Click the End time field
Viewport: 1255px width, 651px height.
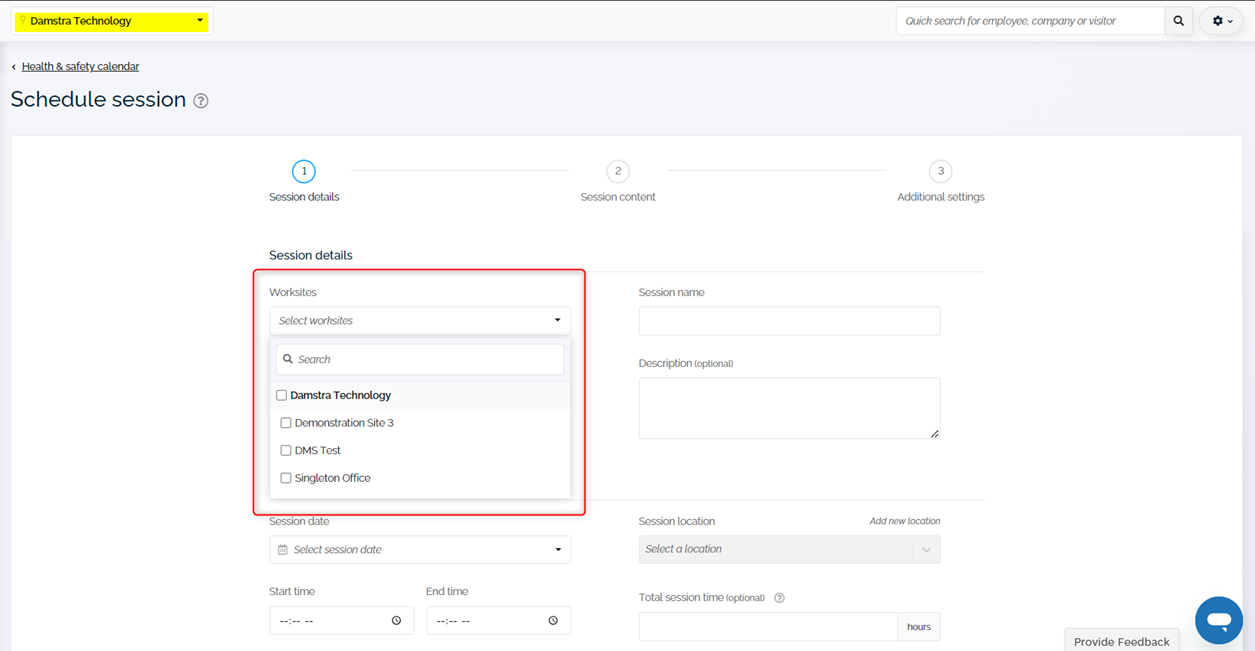pyautogui.click(x=498, y=621)
